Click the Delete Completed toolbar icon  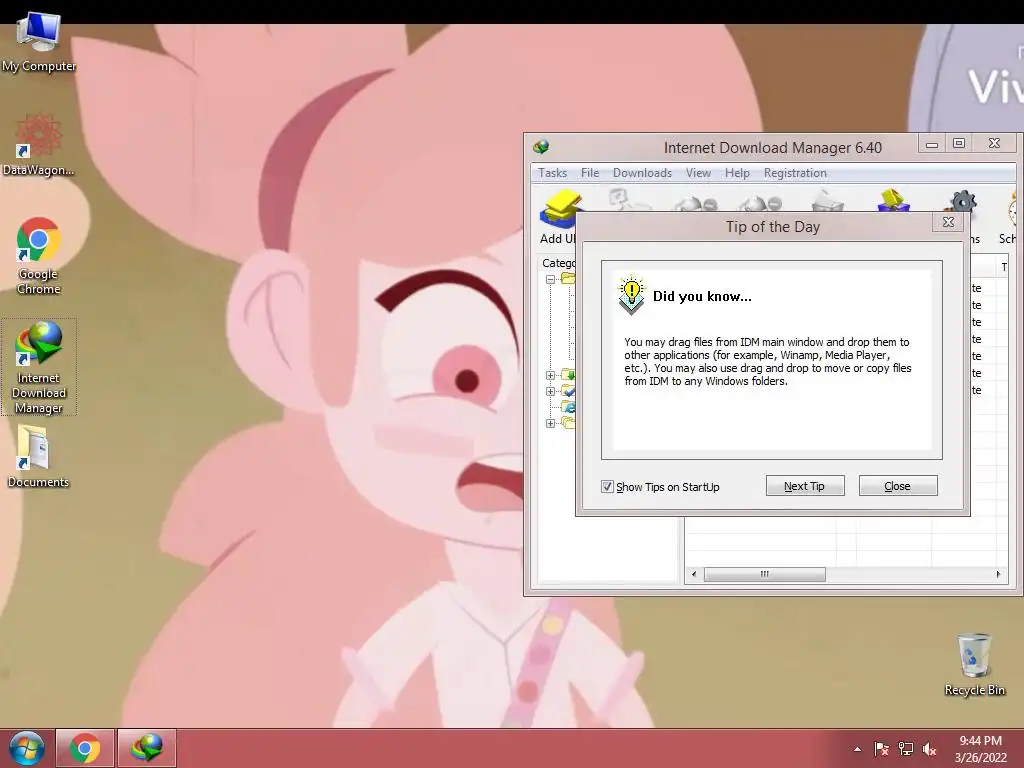point(893,200)
